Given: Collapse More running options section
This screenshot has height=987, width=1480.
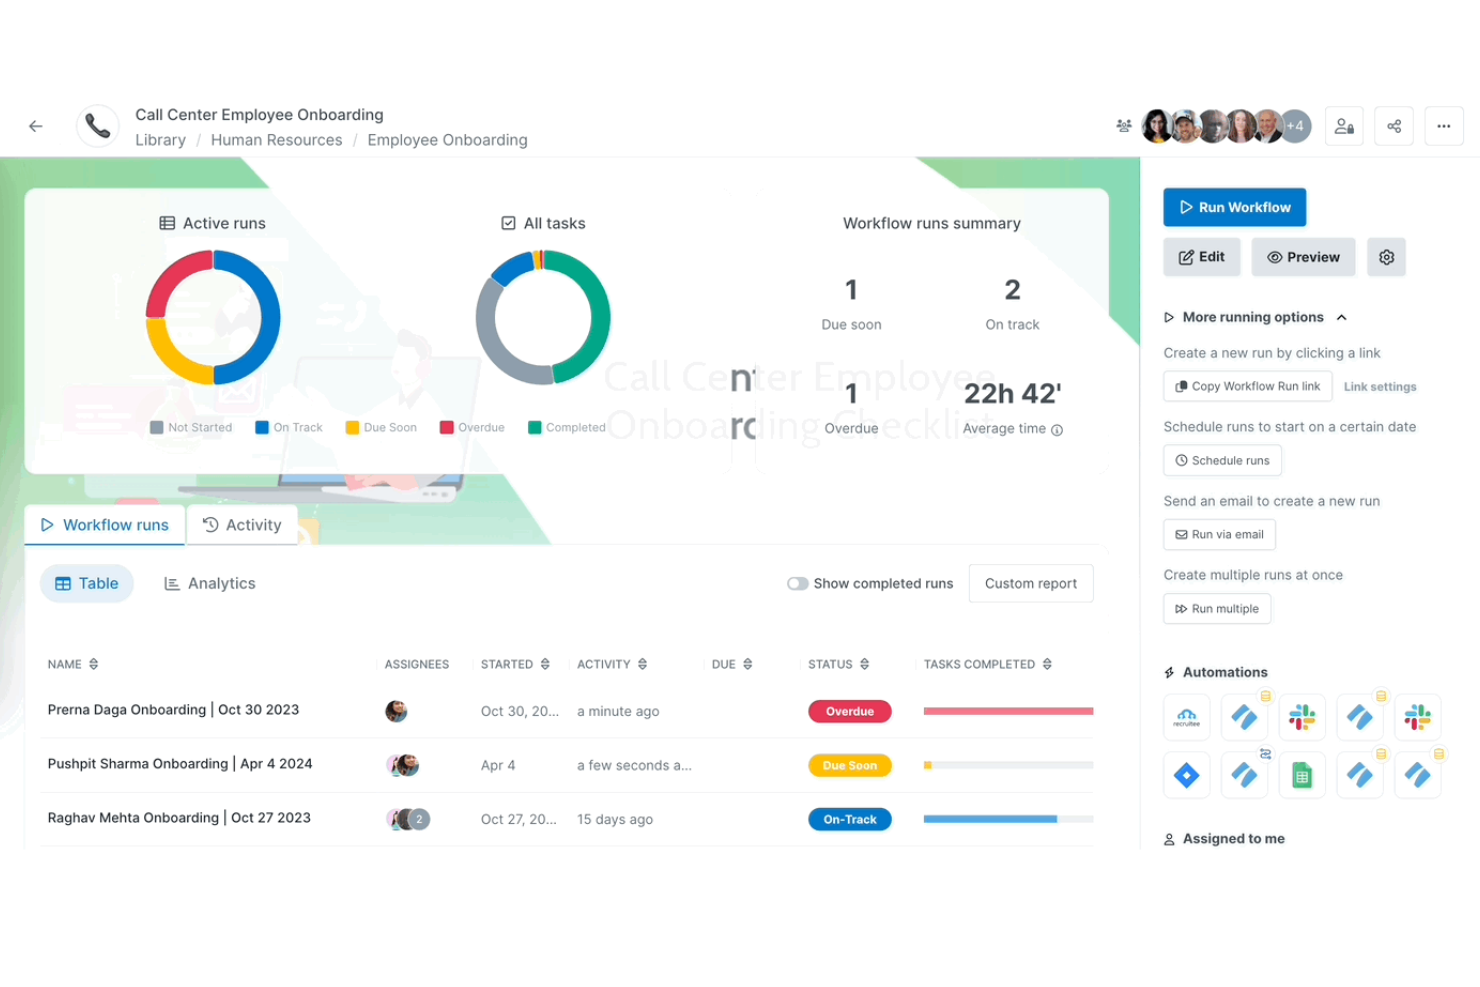Looking at the screenshot, I should point(1340,317).
